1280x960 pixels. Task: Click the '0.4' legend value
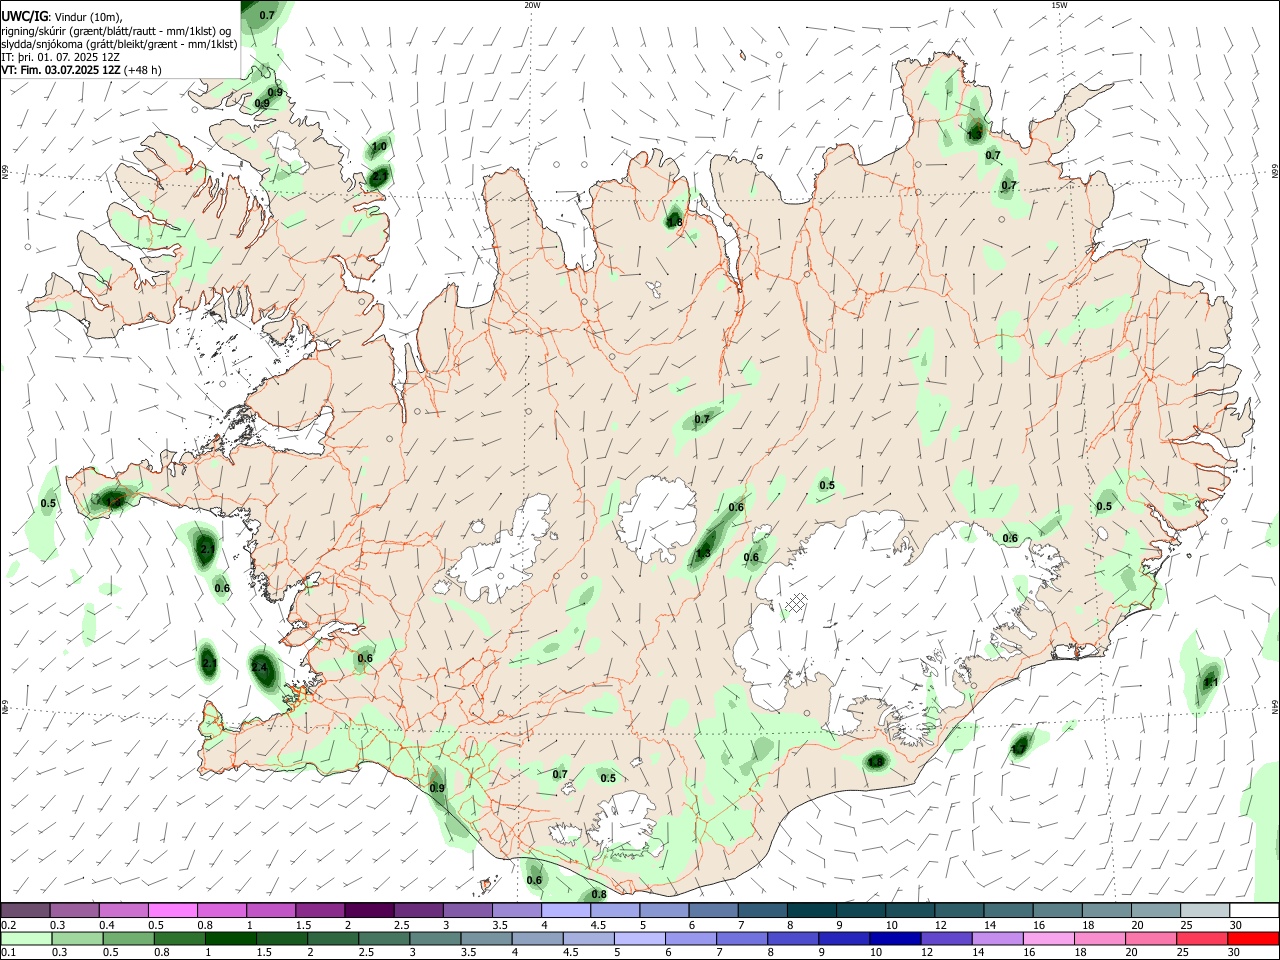(107, 925)
